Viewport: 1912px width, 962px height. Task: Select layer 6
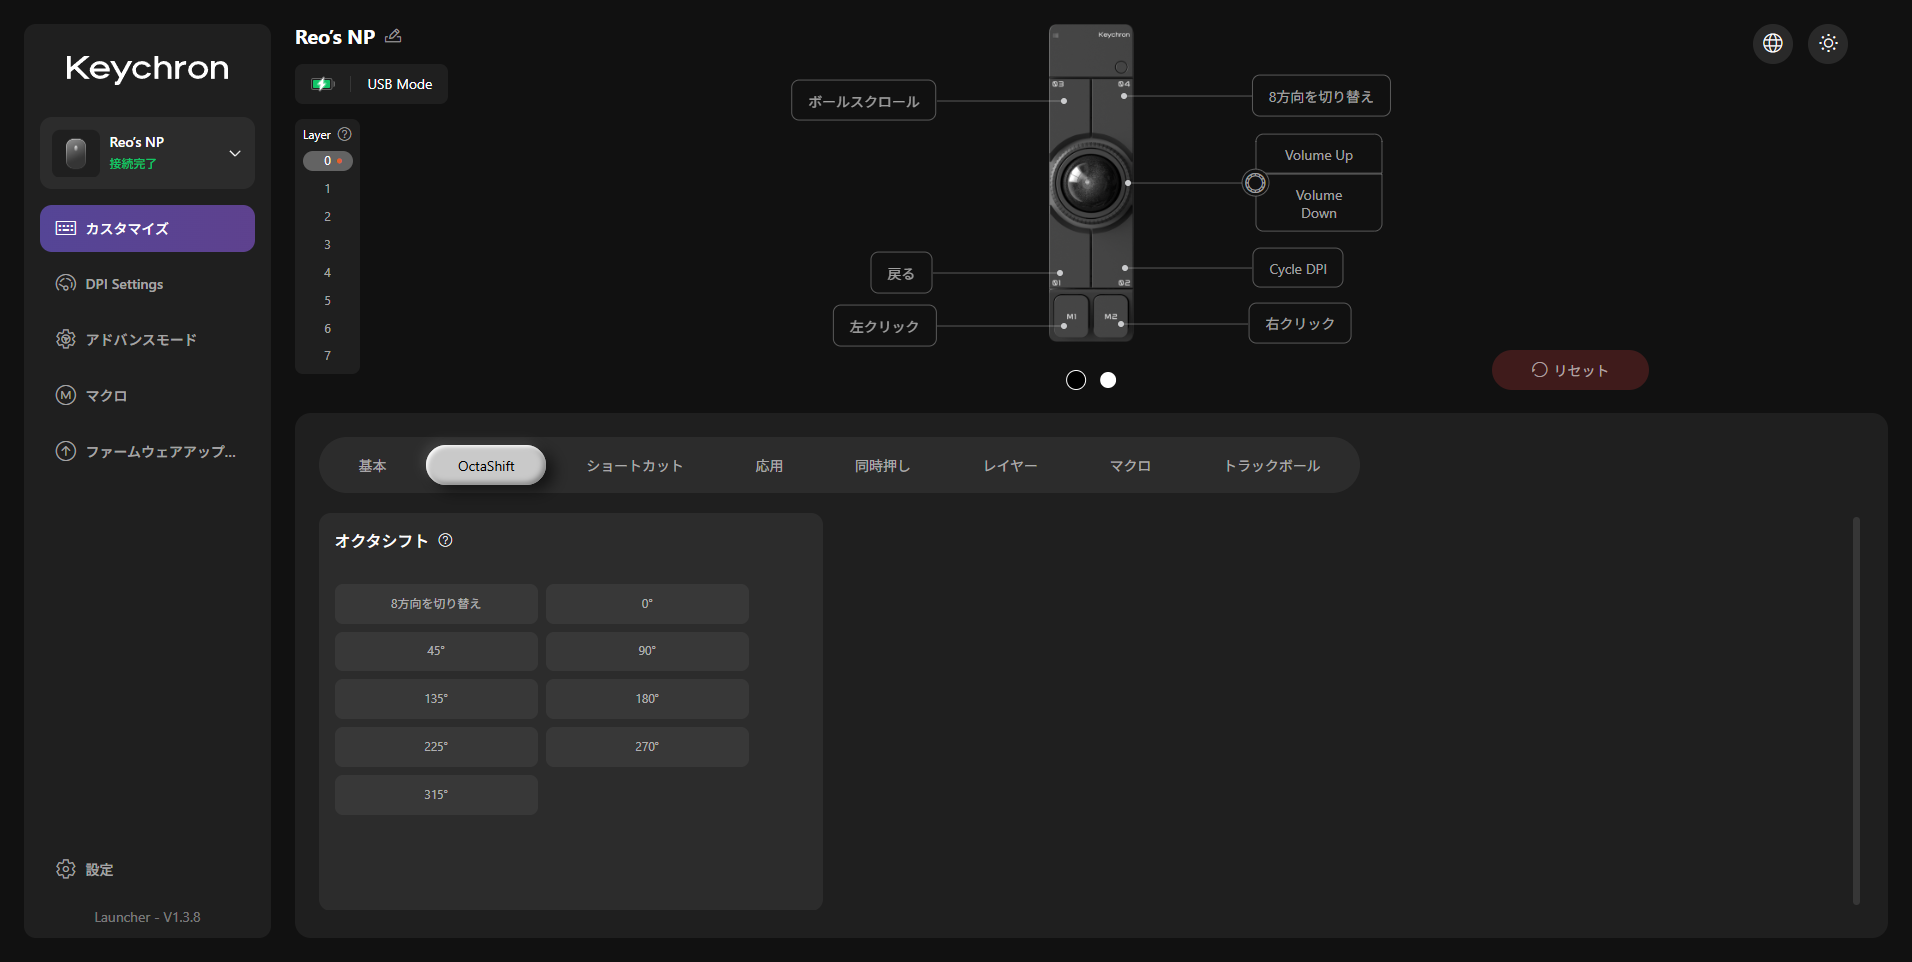(x=327, y=329)
